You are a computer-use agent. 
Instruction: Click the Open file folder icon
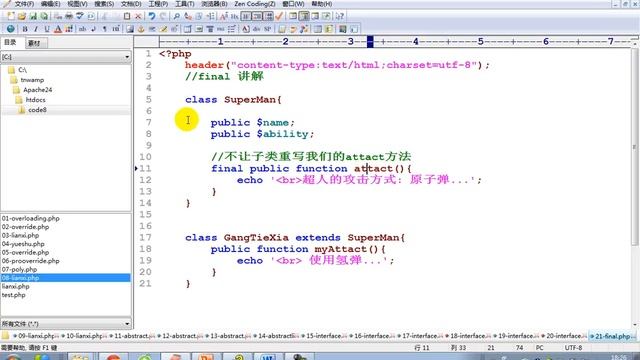(22, 16)
